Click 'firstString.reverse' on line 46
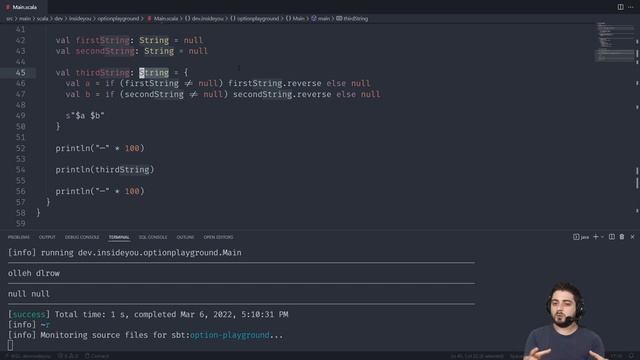640x360 pixels. [x=275, y=83]
